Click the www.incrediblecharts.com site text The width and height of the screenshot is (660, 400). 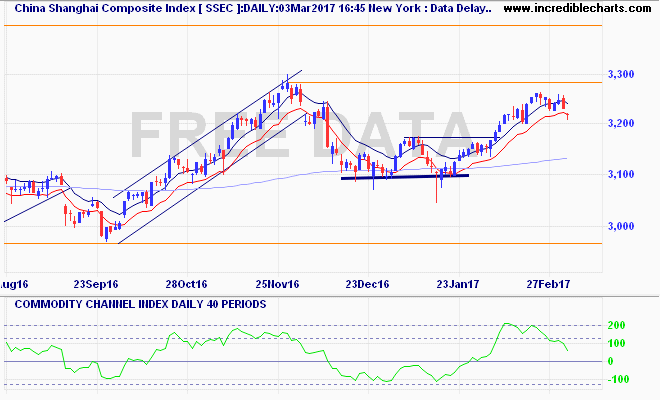pyautogui.click(x=577, y=8)
